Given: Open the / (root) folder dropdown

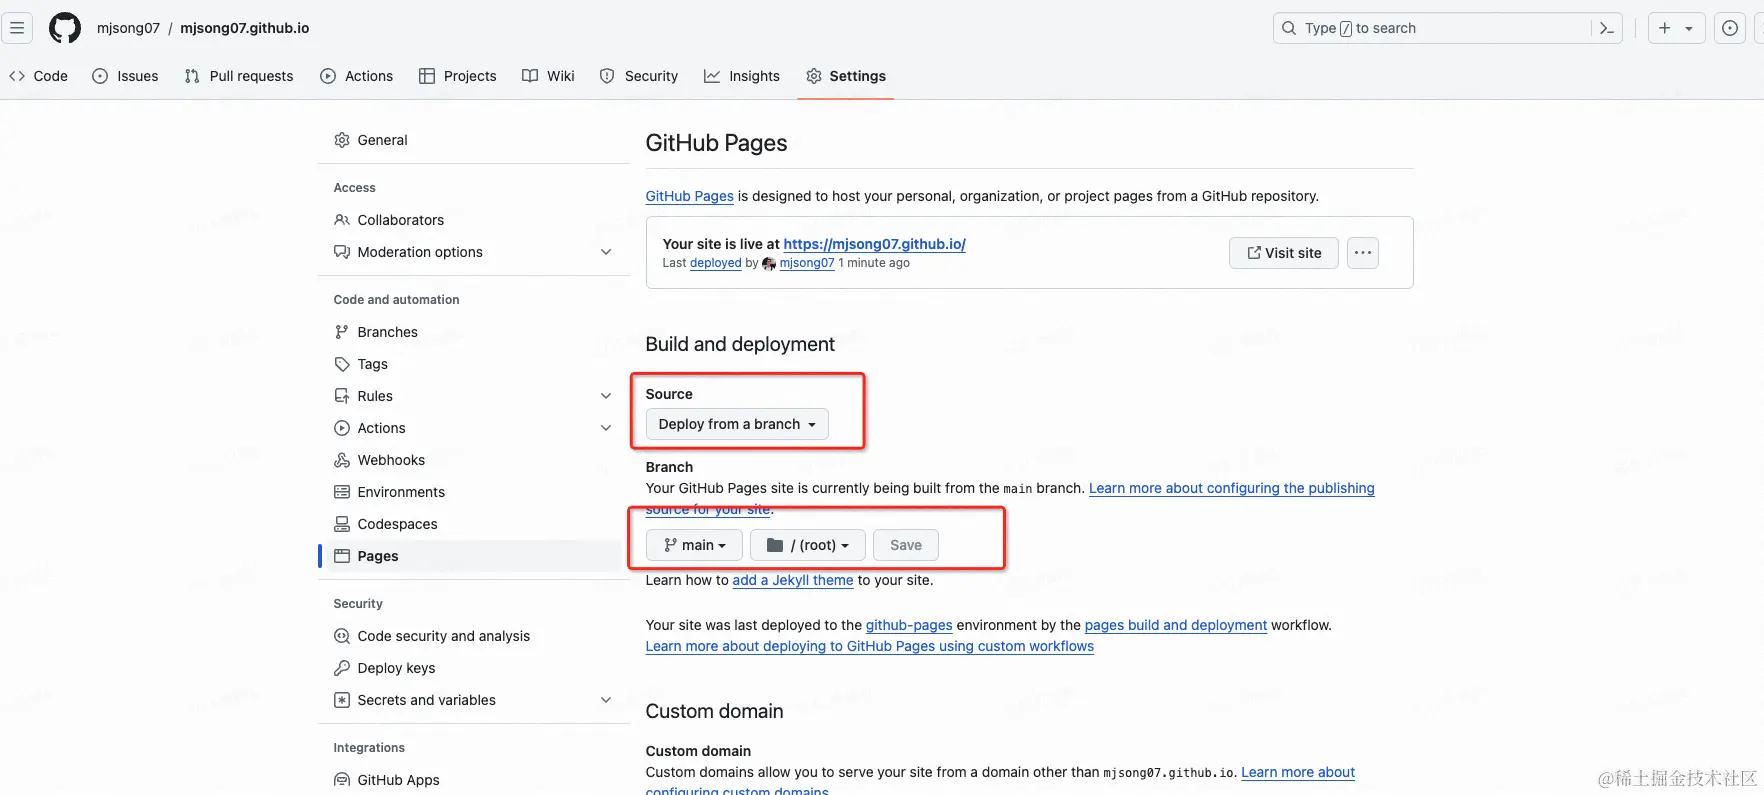Looking at the screenshot, I should tap(807, 545).
